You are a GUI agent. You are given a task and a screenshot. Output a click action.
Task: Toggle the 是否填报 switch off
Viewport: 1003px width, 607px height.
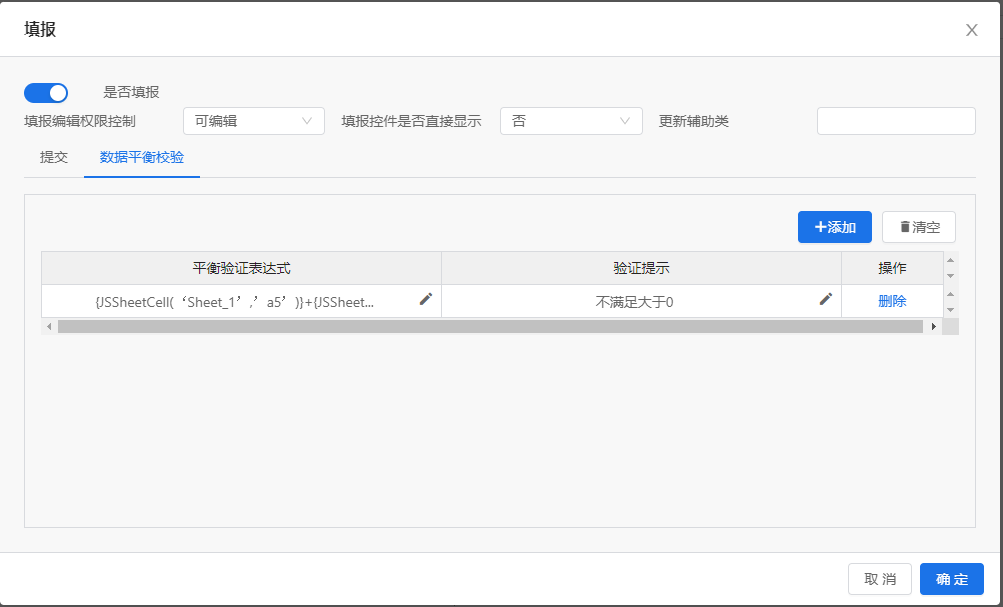(x=46, y=93)
